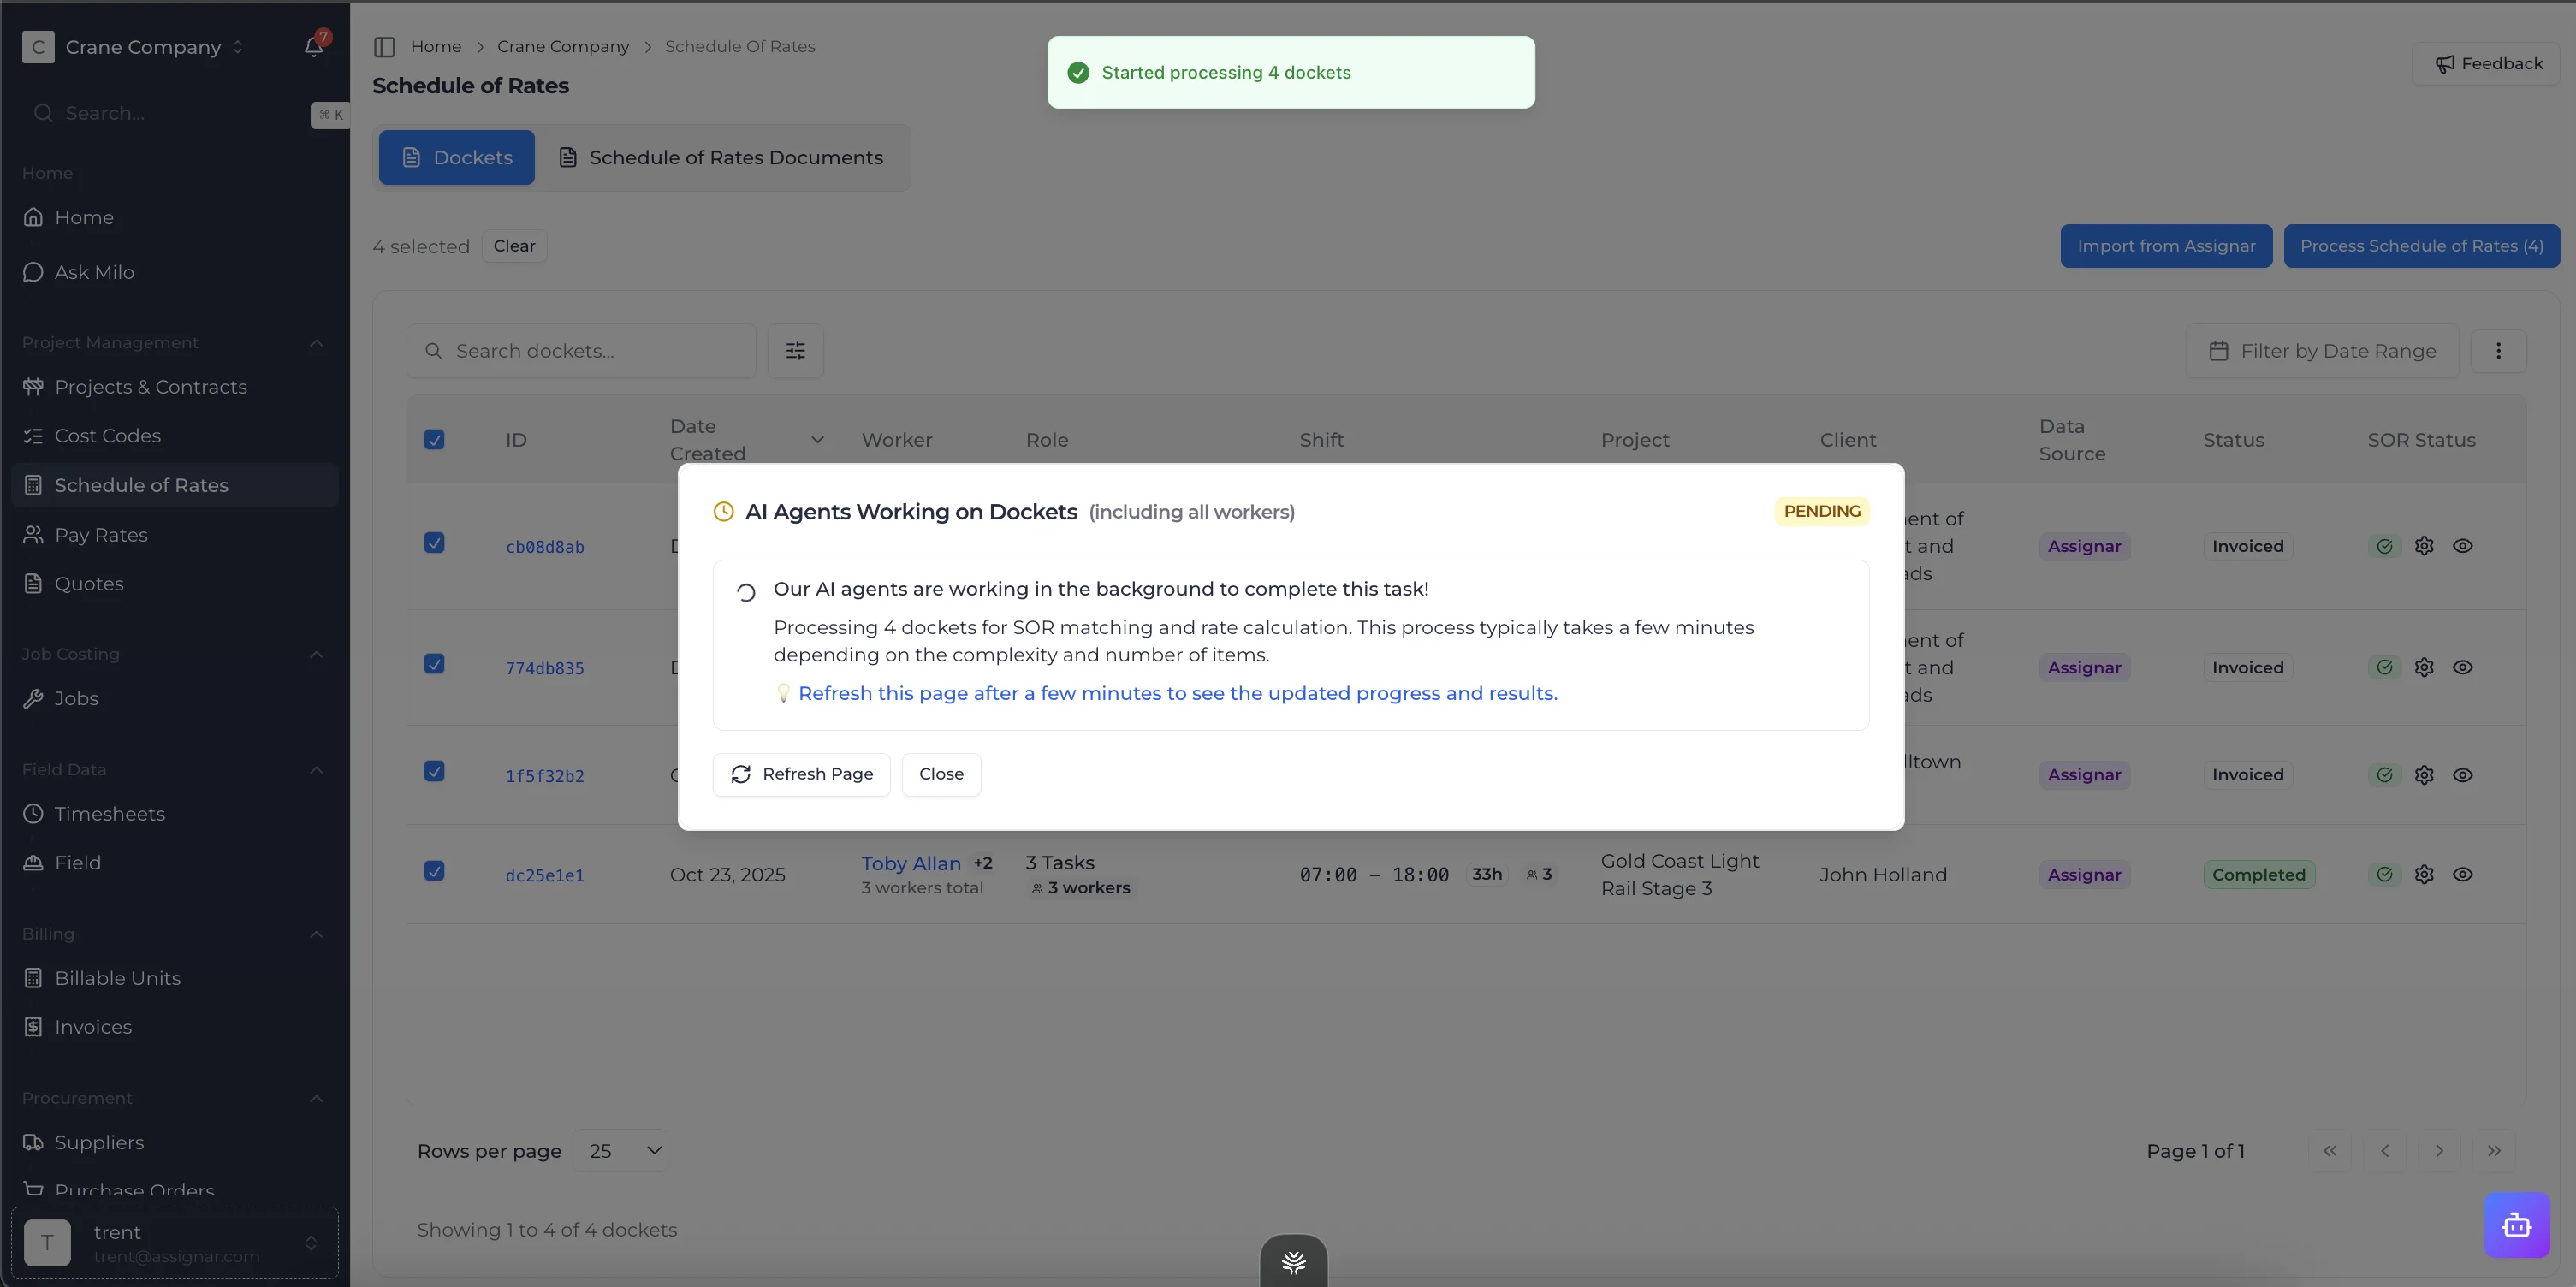The height and width of the screenshot is (1287, 2576).
Task: View docket 774db835 with the eye icon
Action: pos(2462,667)
